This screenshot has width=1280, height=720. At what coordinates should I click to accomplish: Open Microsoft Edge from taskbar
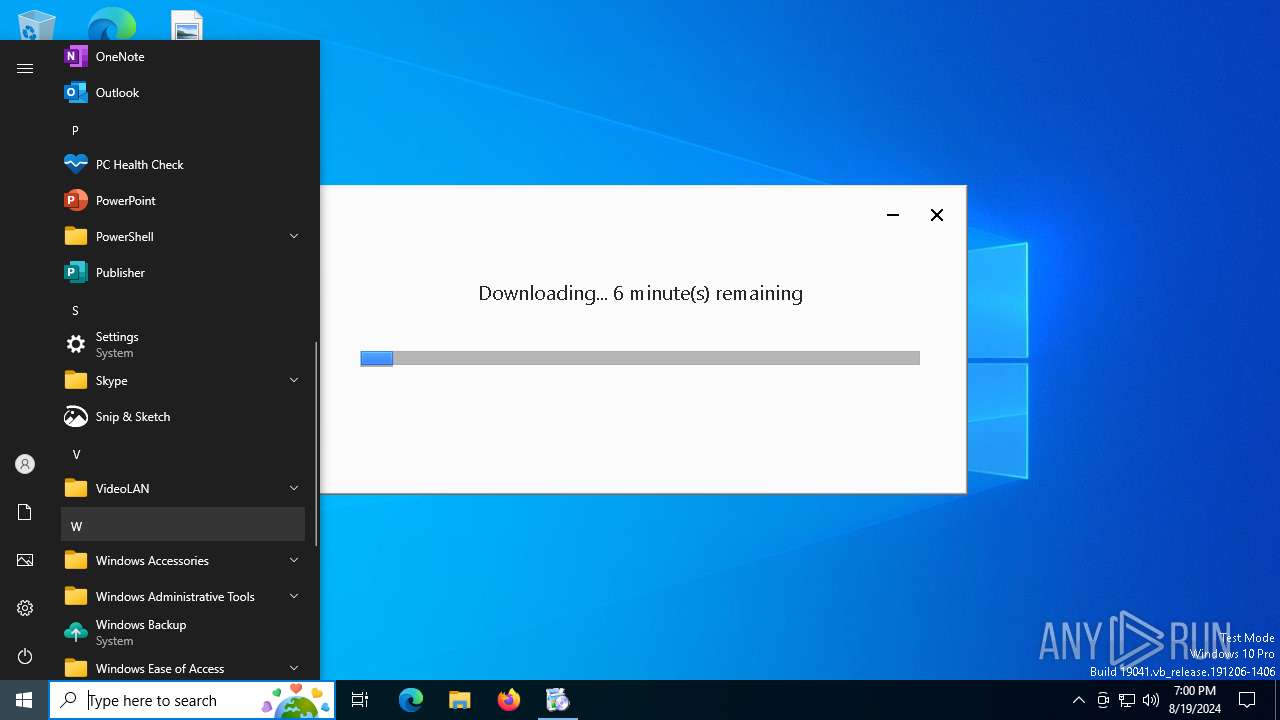[x=411, y=700]
